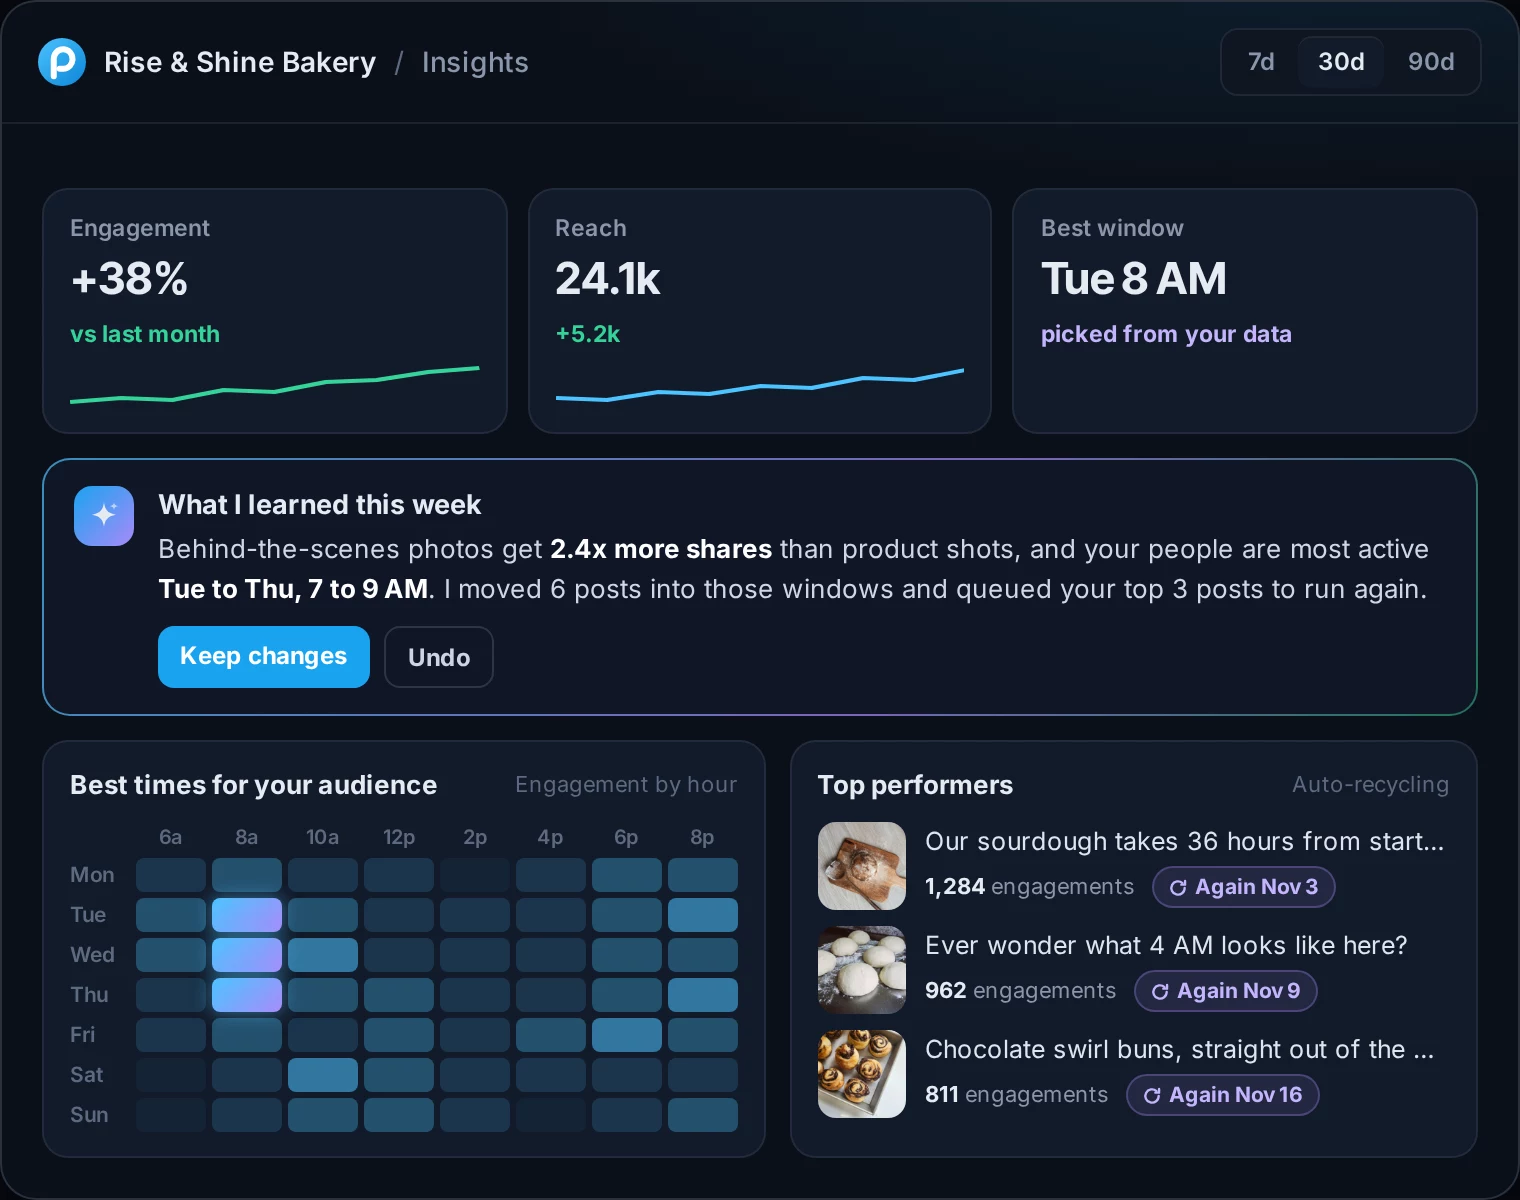Switch to the 90d time range
The height and width of the screenshot is (1200, 1520).
pos(1431,62)
